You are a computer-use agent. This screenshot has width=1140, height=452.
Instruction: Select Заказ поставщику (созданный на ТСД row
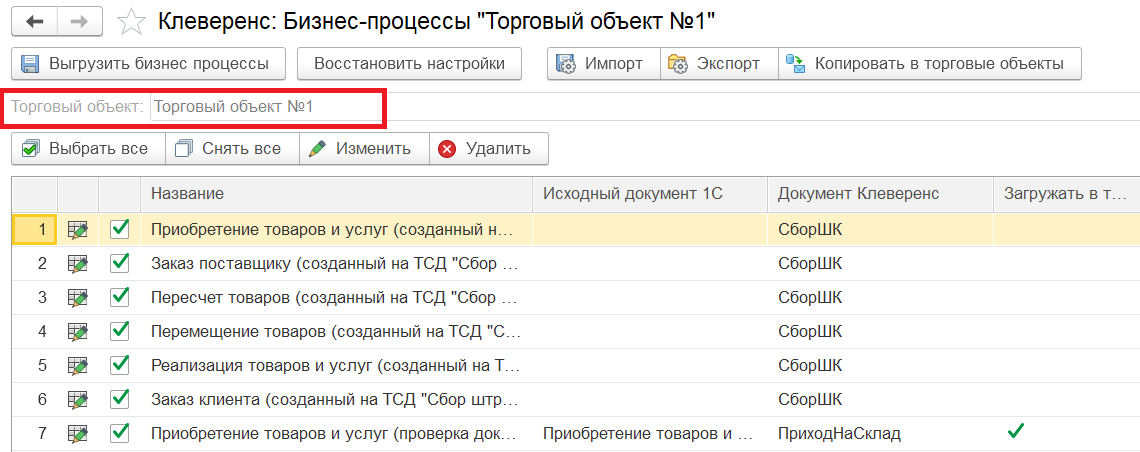click(335, 264)
